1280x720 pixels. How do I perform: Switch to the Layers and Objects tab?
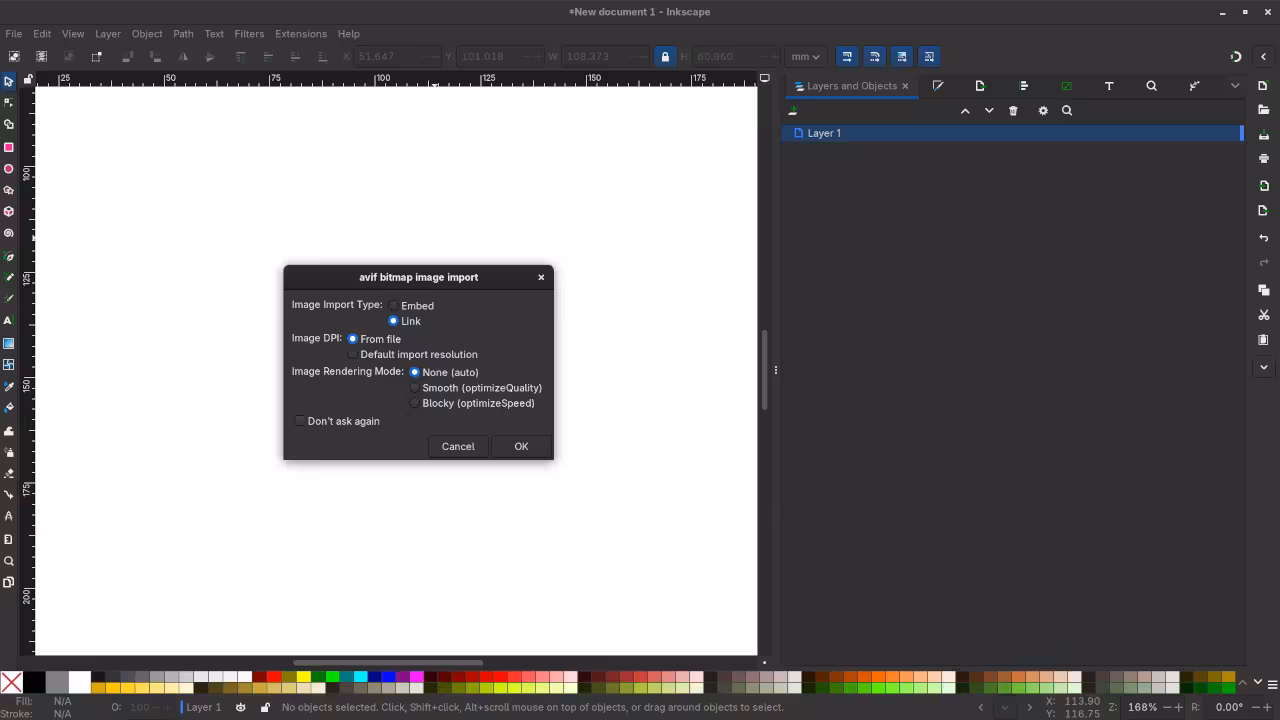851,86
